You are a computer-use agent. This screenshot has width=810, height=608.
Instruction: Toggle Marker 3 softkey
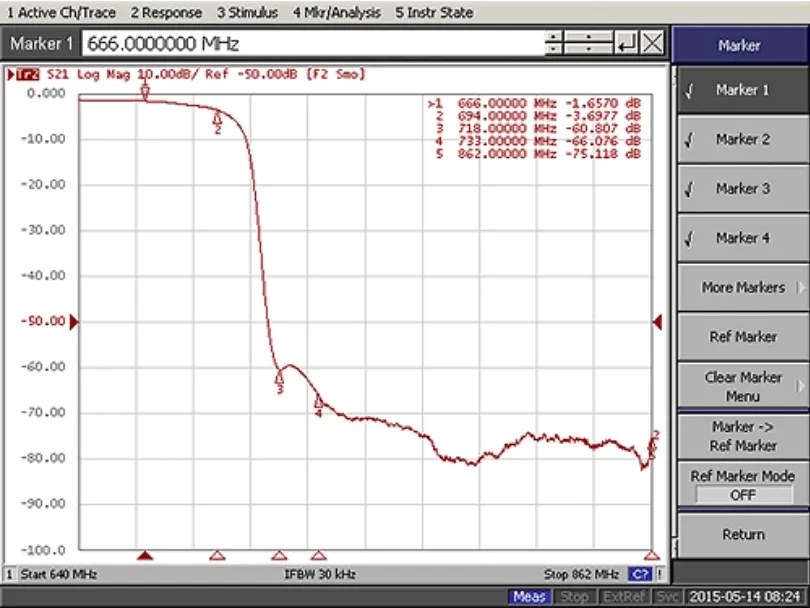[x=742, y=188]
